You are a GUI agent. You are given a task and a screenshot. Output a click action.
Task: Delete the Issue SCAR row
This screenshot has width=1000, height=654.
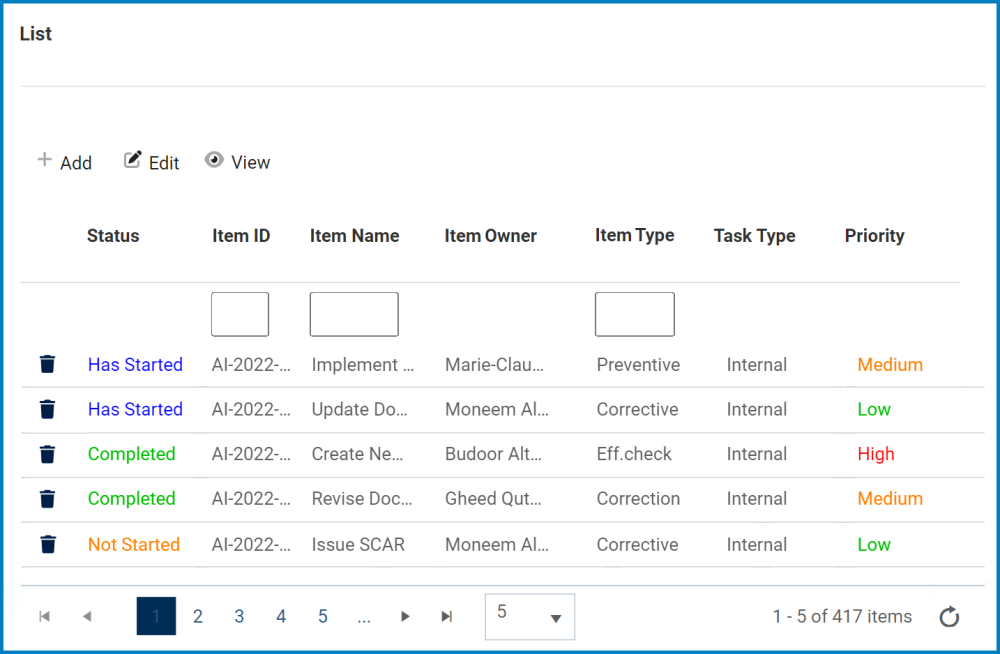click(47, 544)
